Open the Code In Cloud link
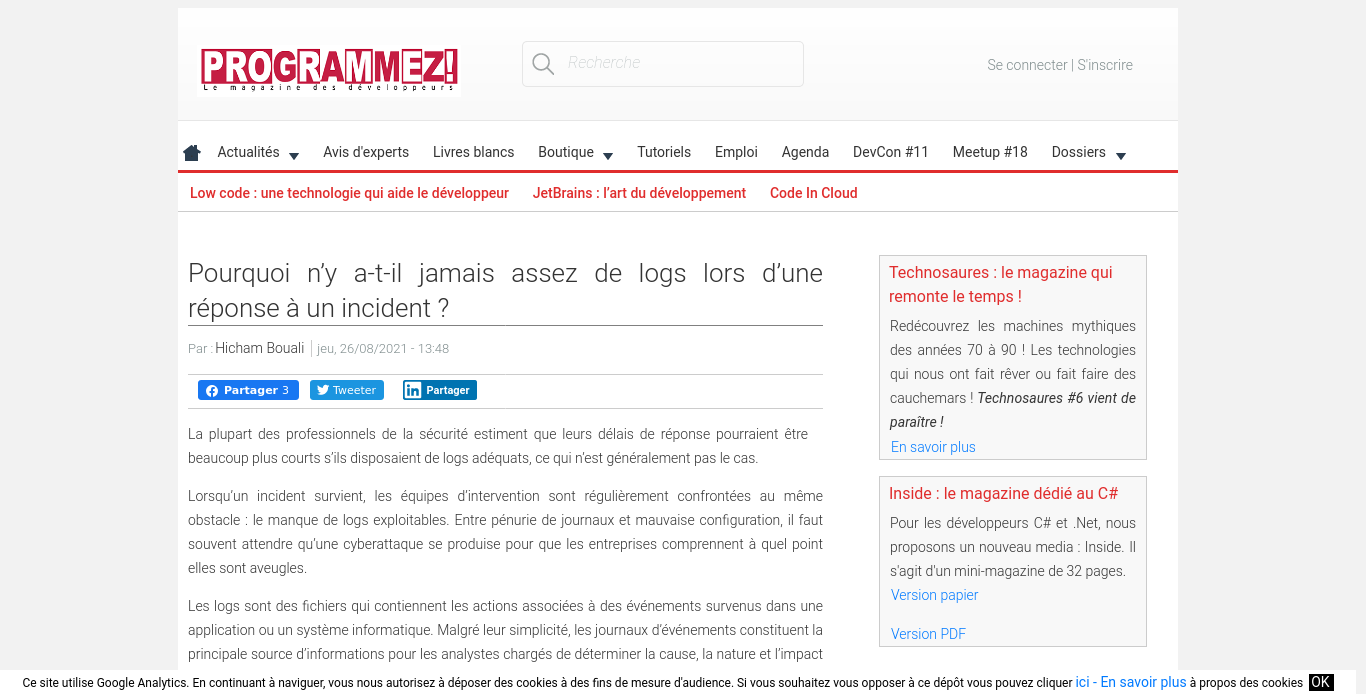The height and width of the screenshot is (694, 1366). [x=813, y=193]
